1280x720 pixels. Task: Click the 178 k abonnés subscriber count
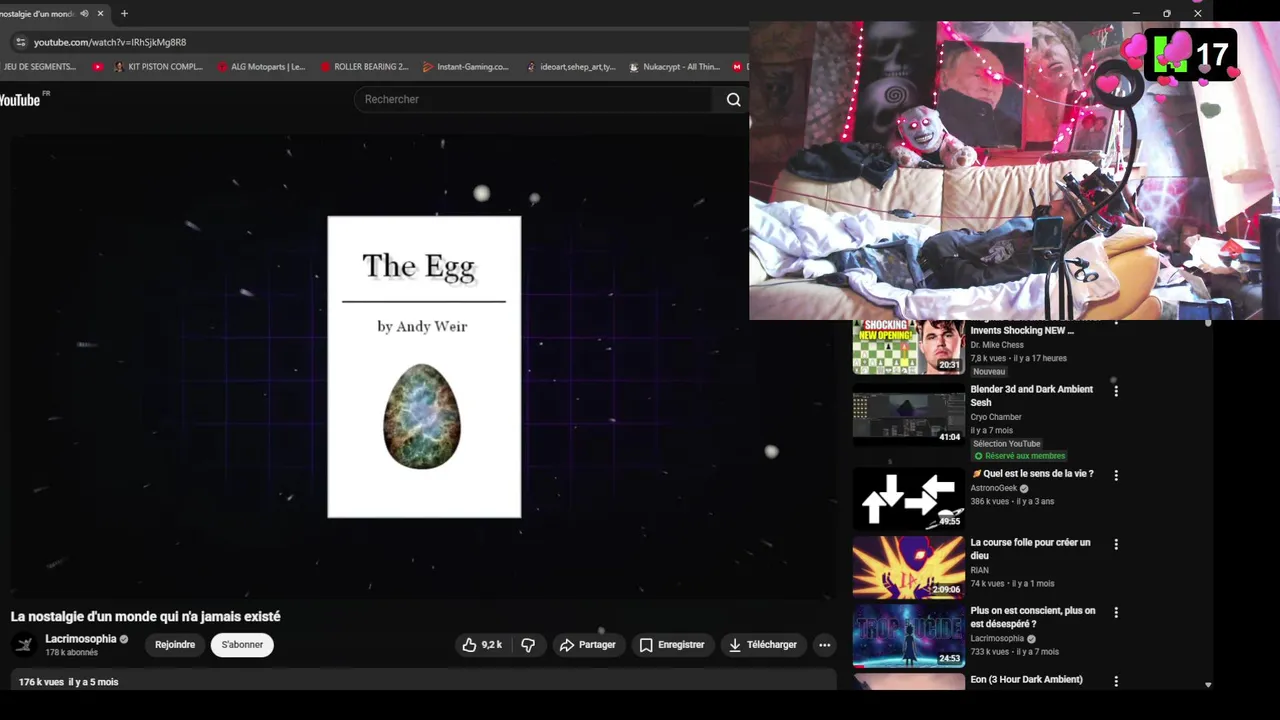point(71,653)
